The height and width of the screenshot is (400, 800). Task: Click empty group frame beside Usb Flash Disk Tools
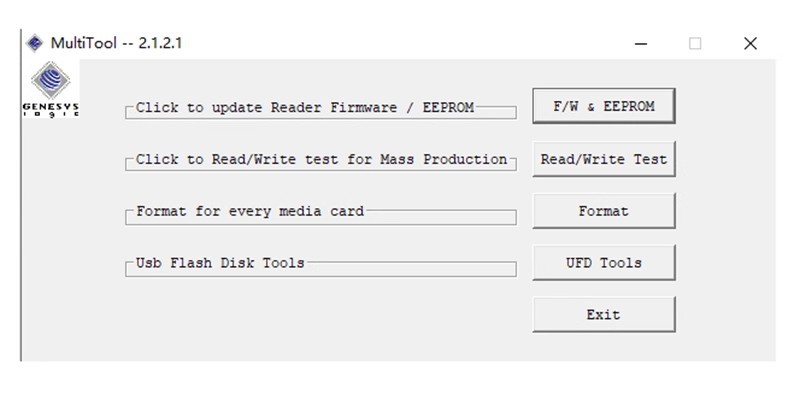[x=410, y=269]
